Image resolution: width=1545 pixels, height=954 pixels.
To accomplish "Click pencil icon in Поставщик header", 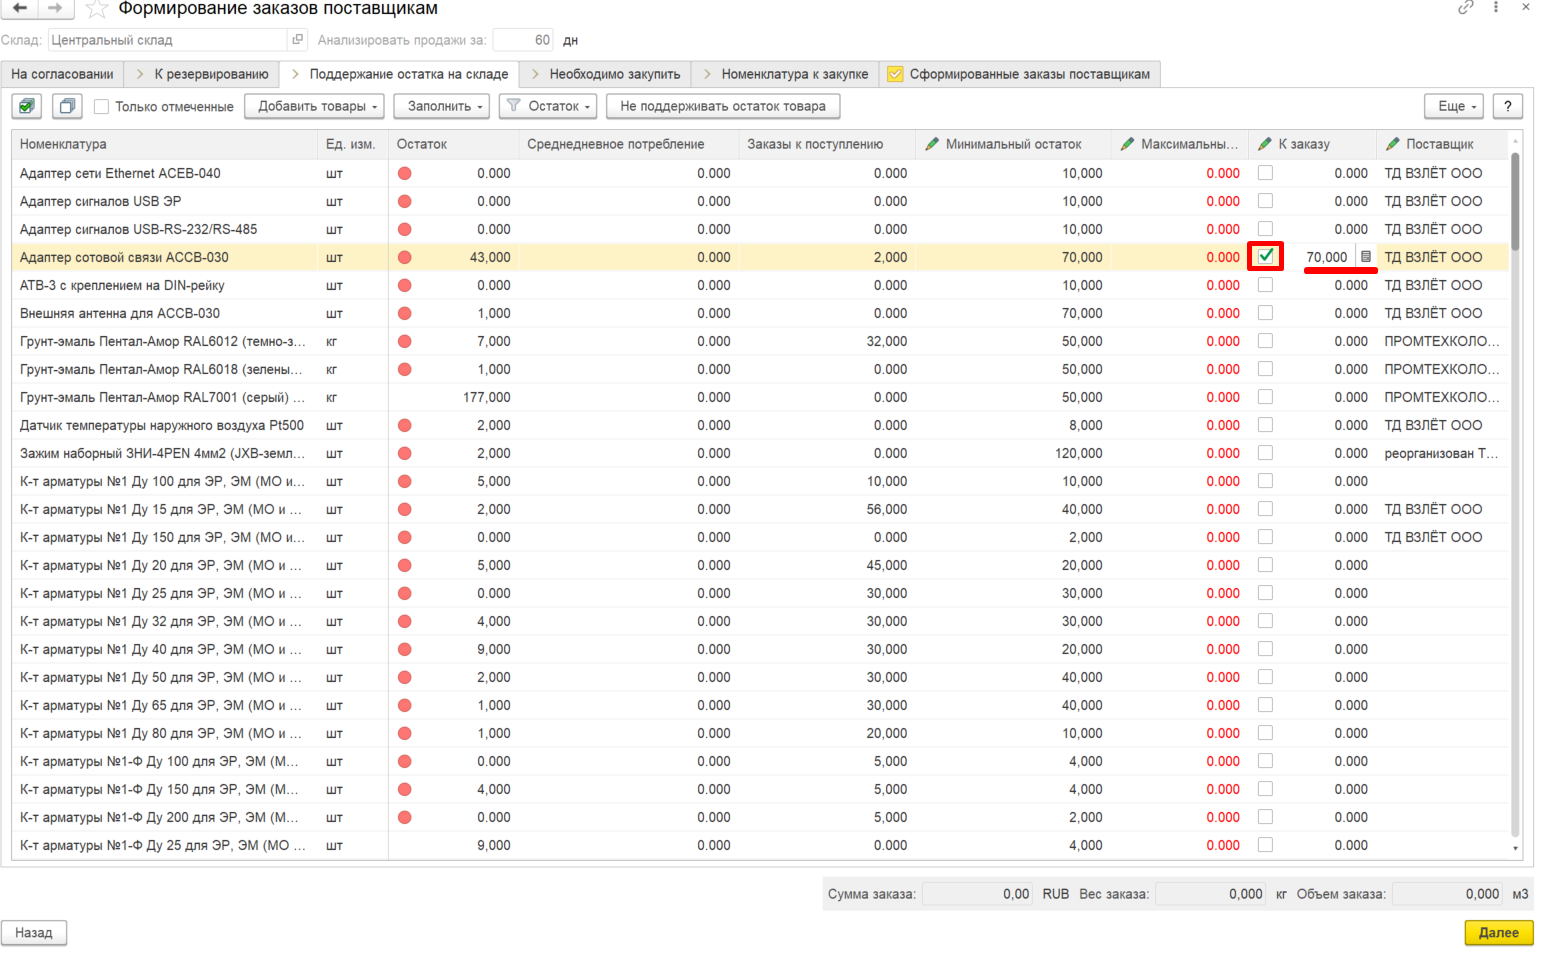I will (x=1393, y=144).
